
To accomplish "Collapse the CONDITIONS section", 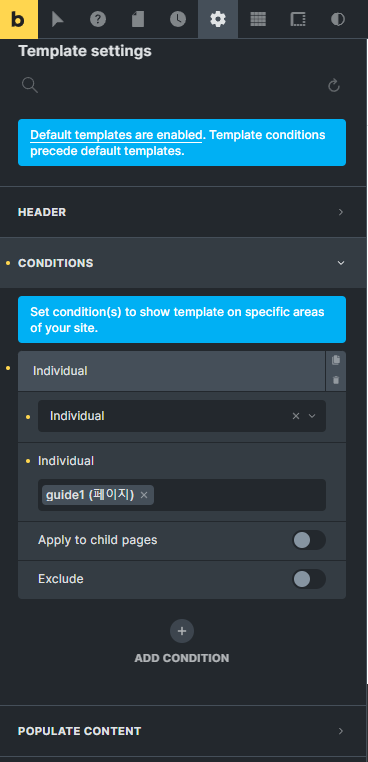I will [x=183, y=263].
